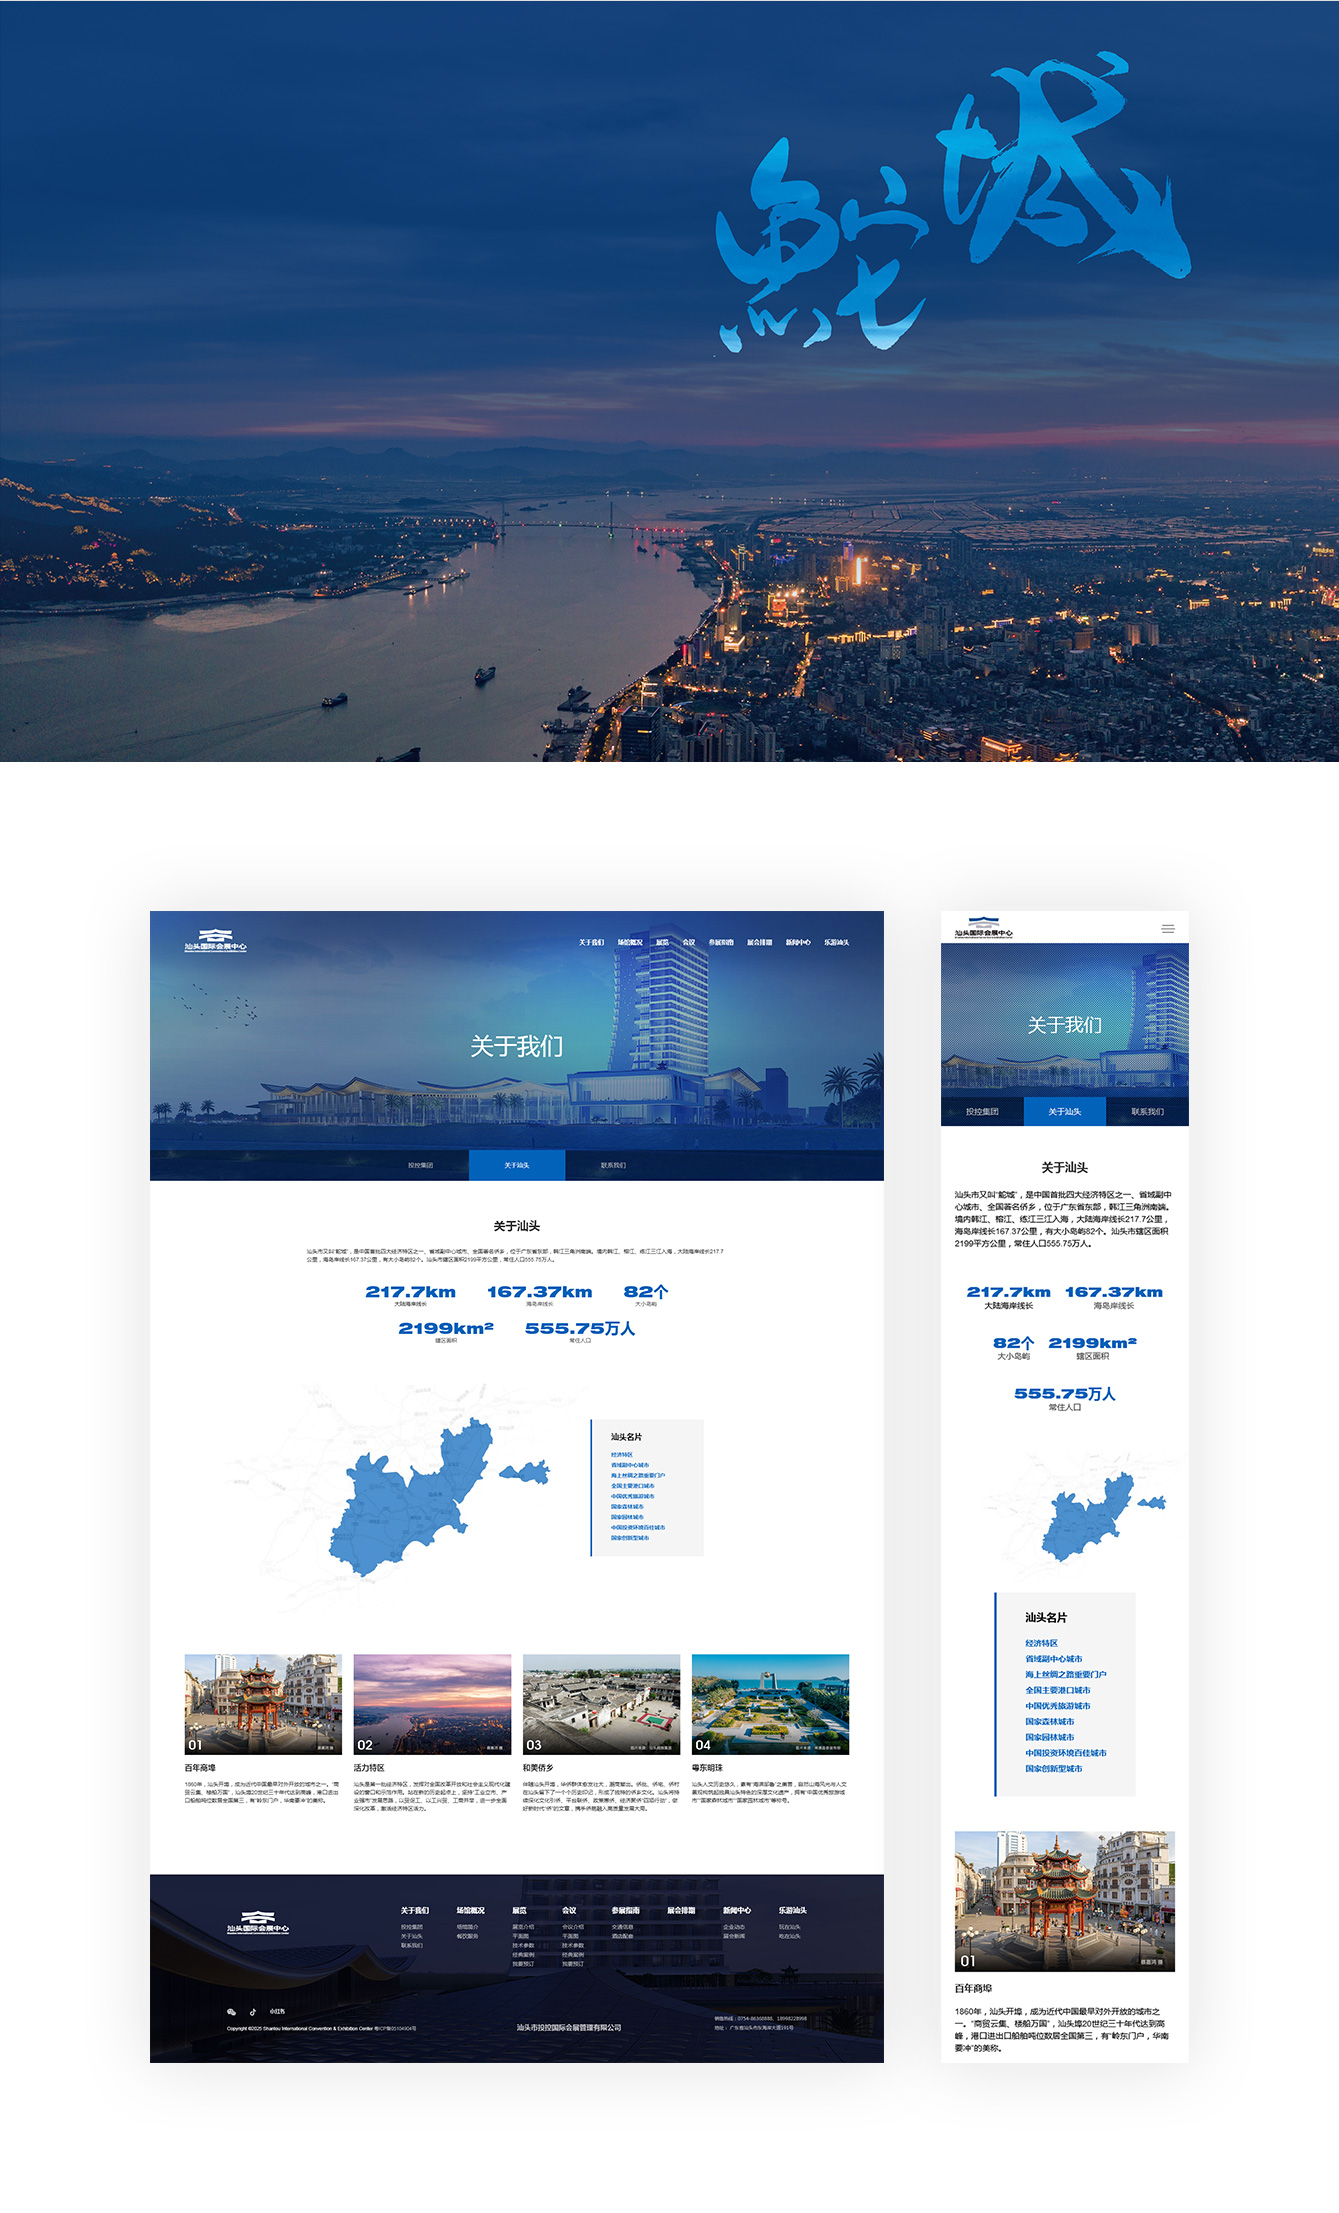Viewport: 1339px width, 2213px height.
Task: Click 国家创新型城市 link in mobile 汕头名片 list
Action: click(x=1053, y=1768)
